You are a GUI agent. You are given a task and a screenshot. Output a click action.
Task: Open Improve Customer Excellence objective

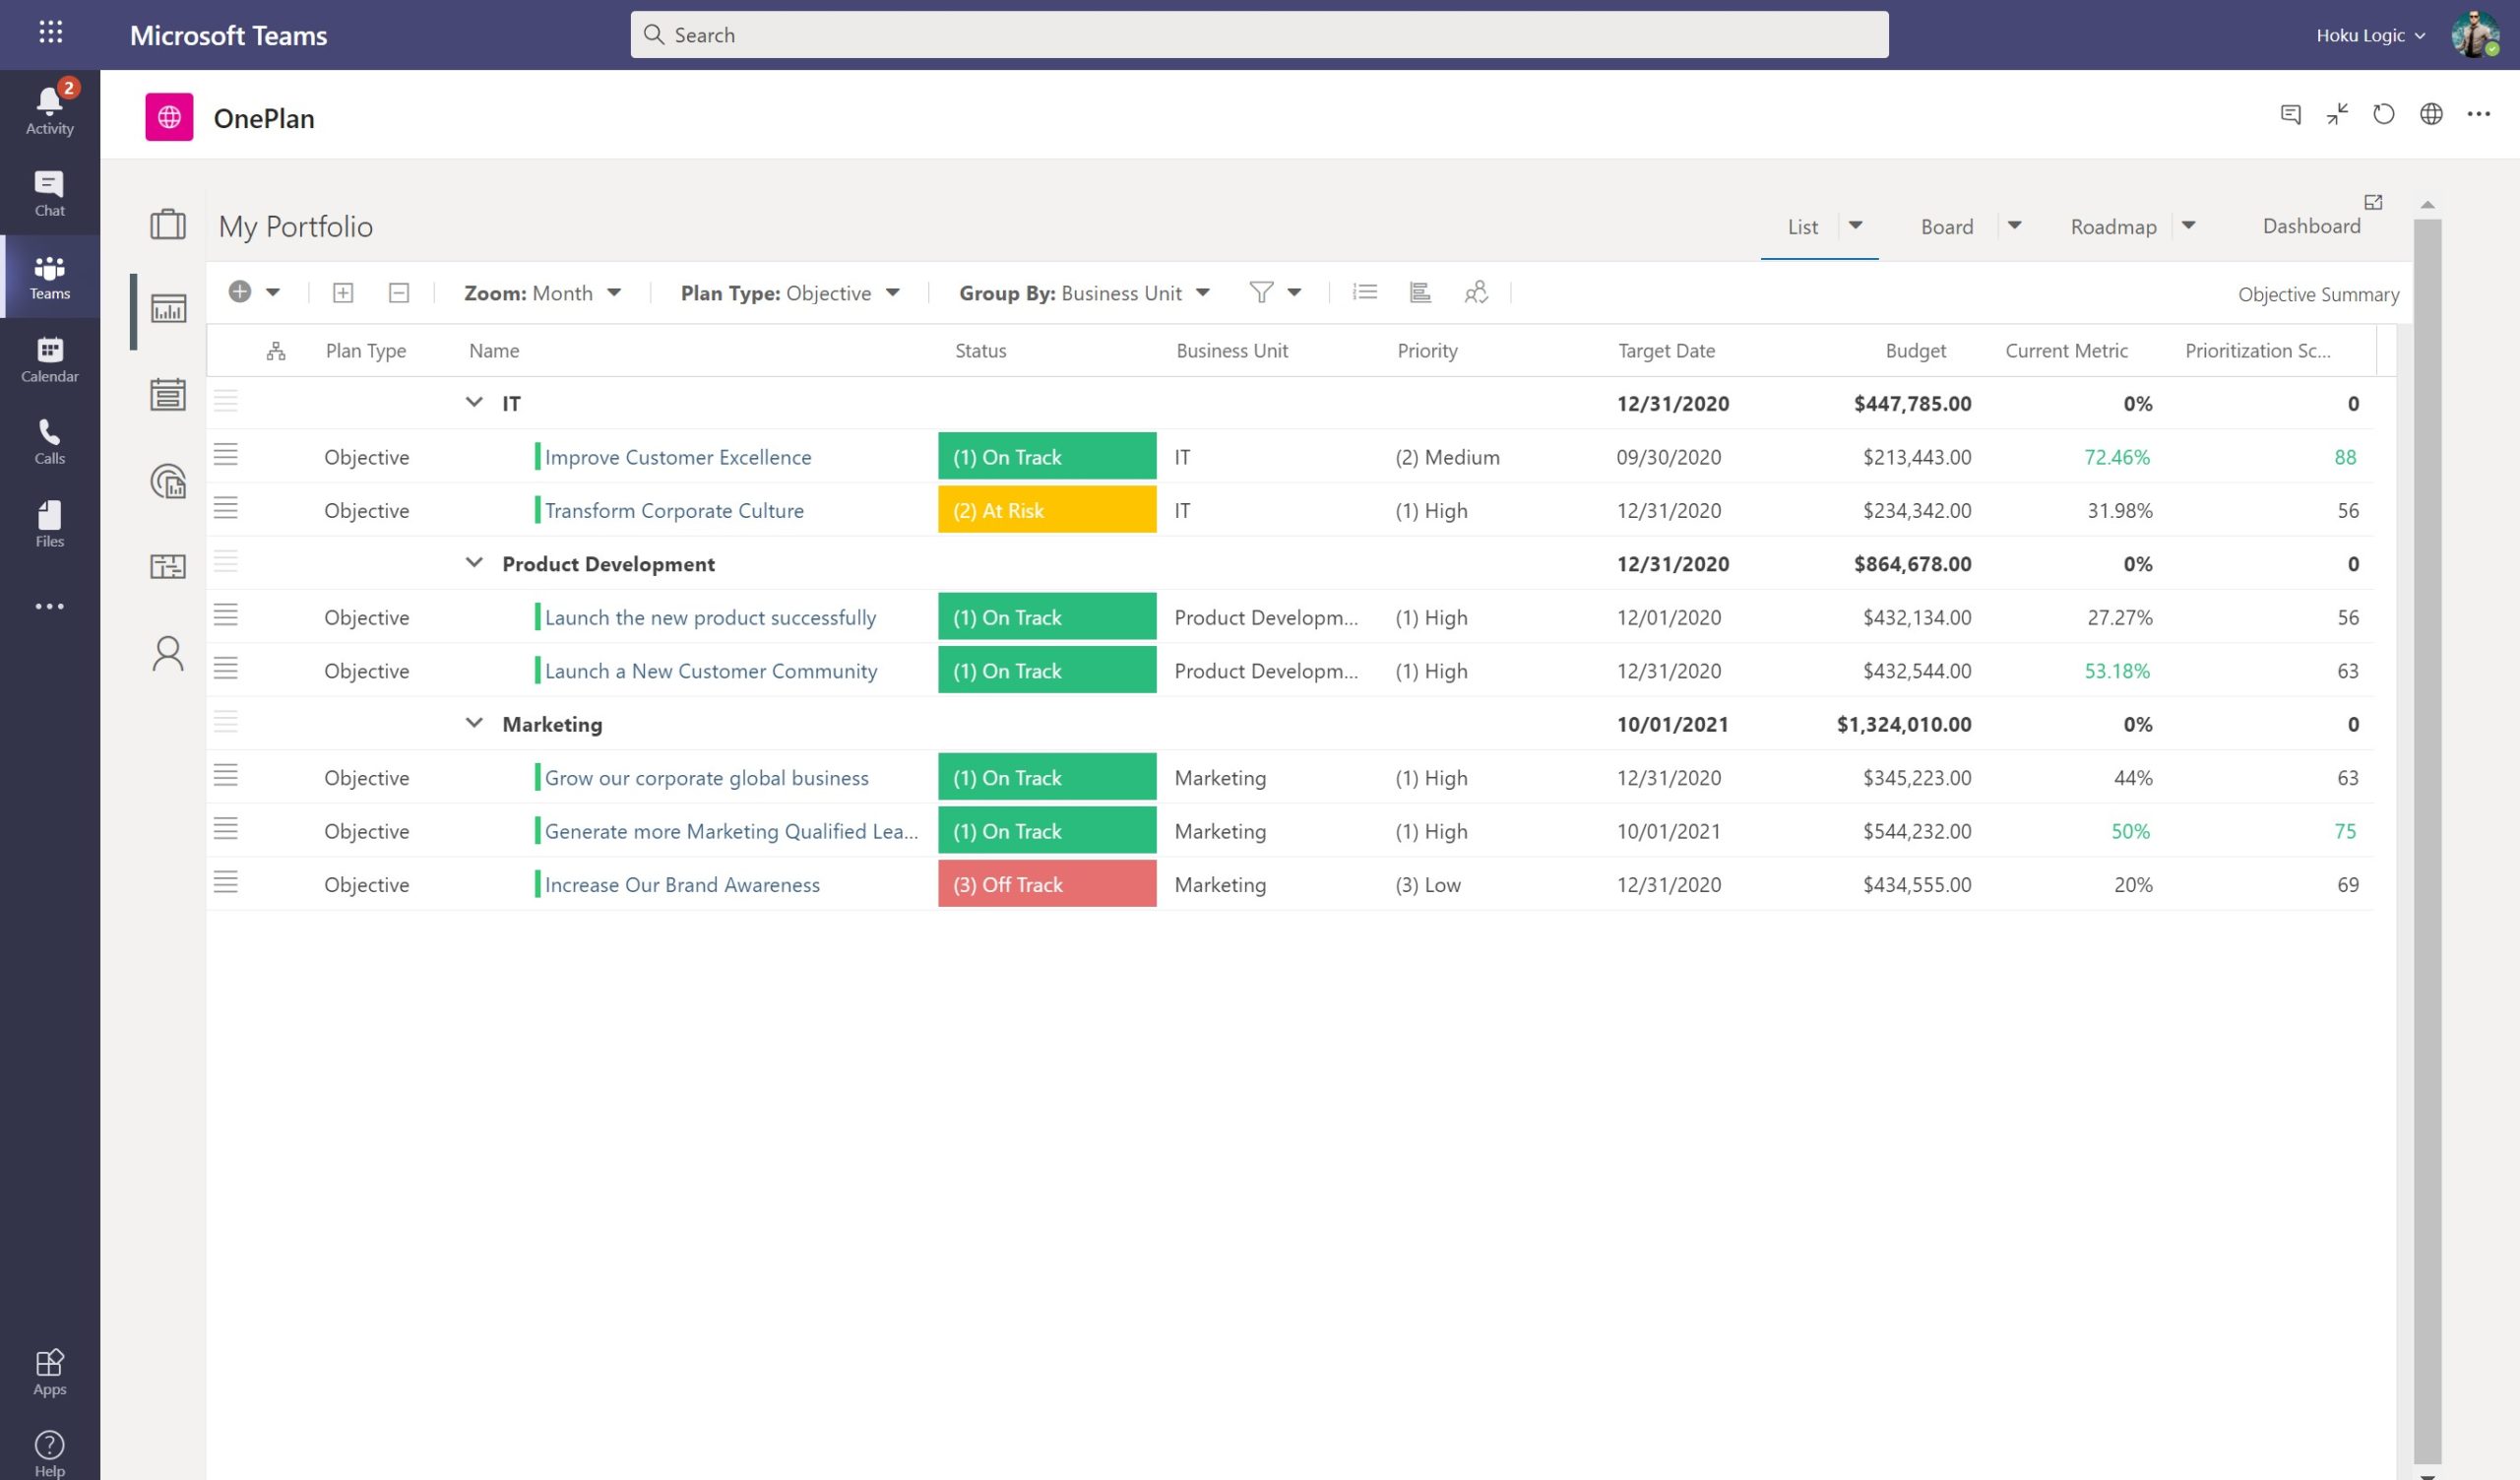point(678,457)
